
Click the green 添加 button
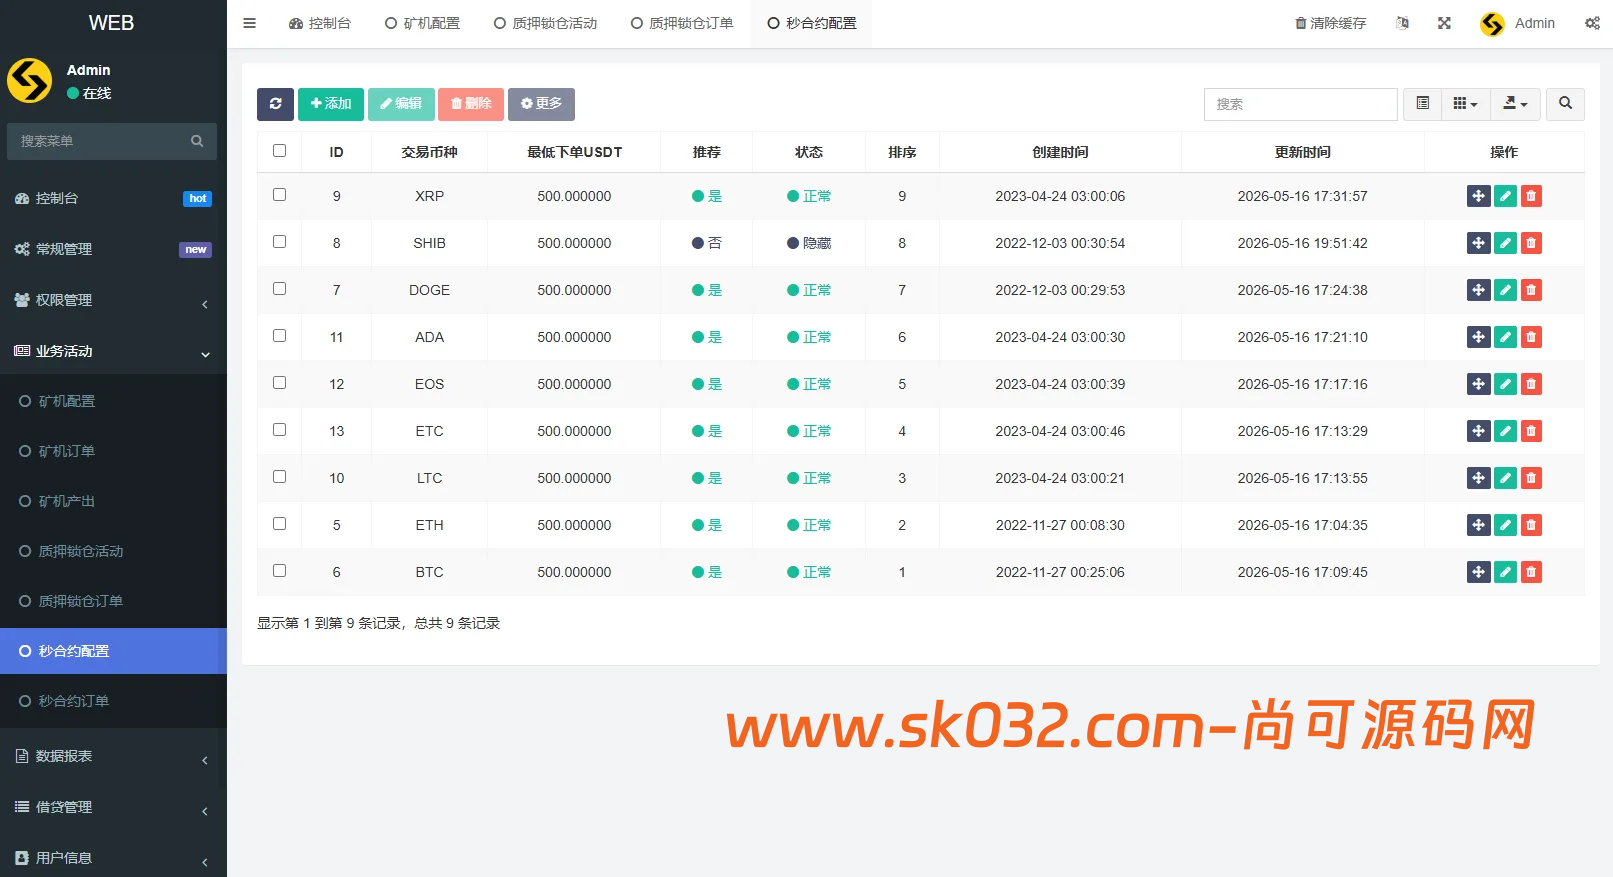click(x=331, y=104)
